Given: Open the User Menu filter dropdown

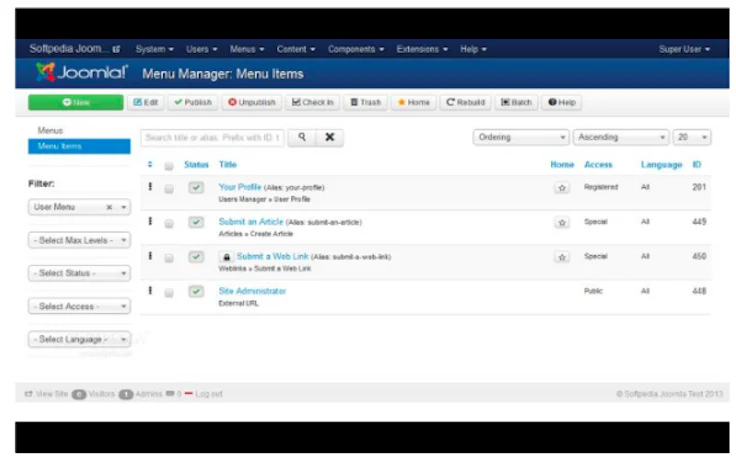Looking at the screenshot, I should tap(79, 207).
